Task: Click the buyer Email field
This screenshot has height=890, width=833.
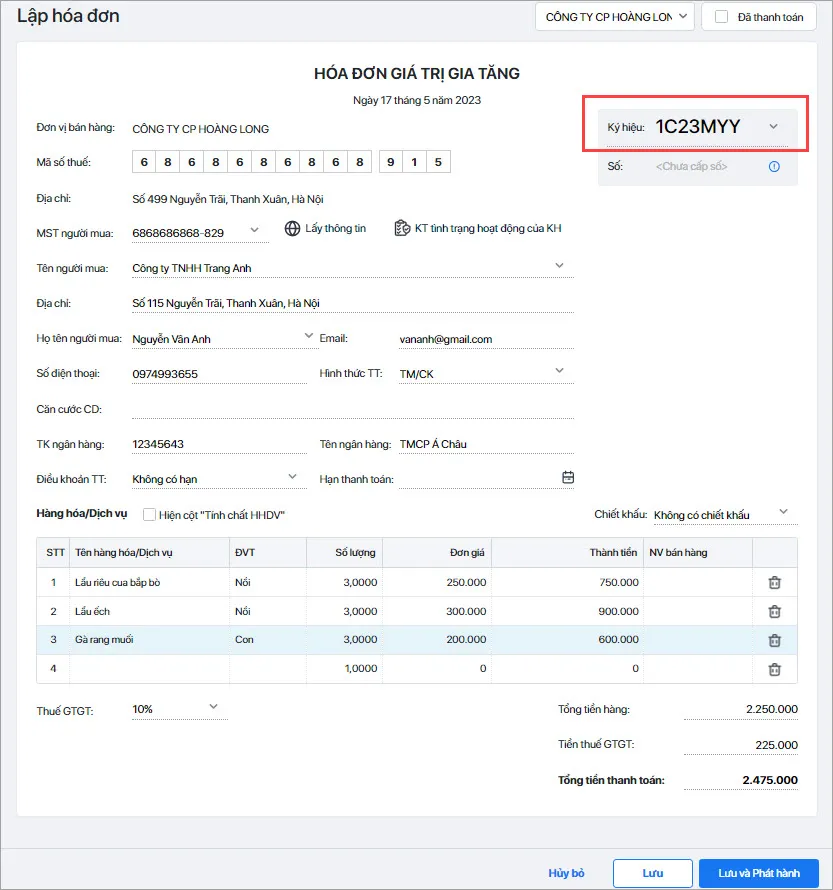Action: (487, 339)
